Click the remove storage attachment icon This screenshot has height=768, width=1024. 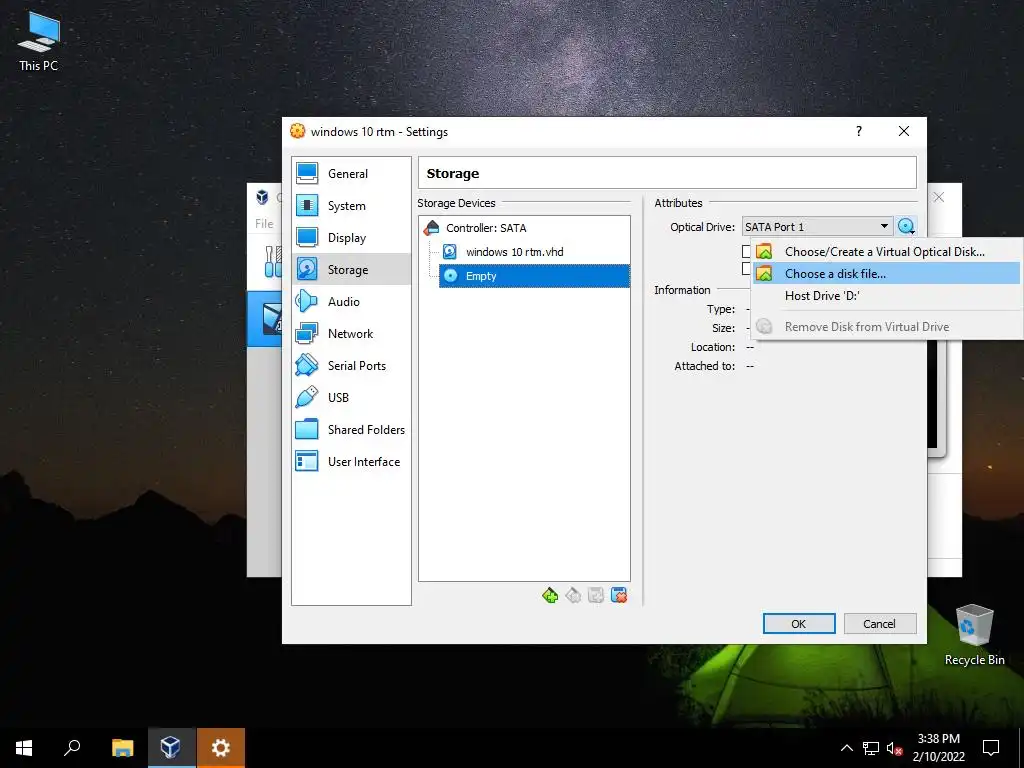coord(618,595)
